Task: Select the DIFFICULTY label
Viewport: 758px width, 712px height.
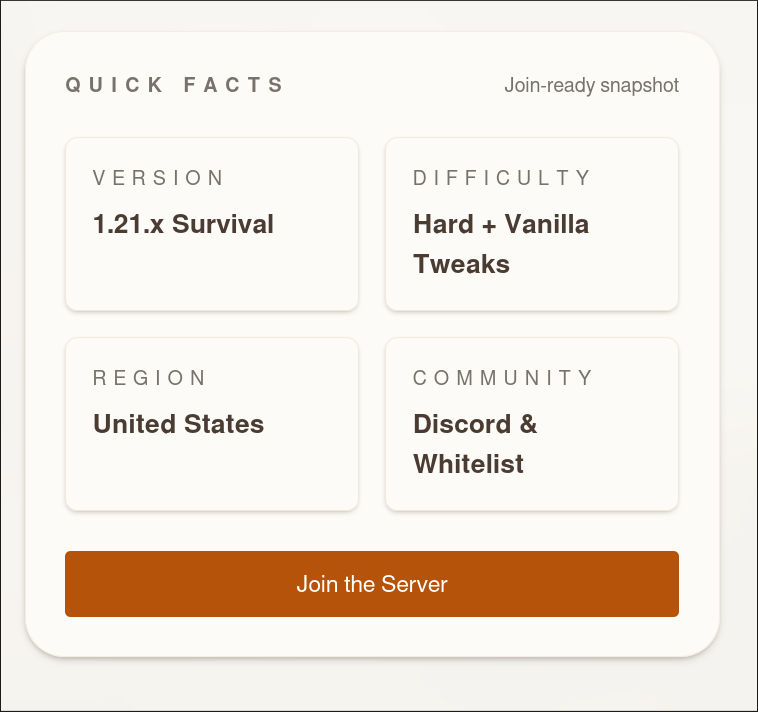Action: [503, 178]
